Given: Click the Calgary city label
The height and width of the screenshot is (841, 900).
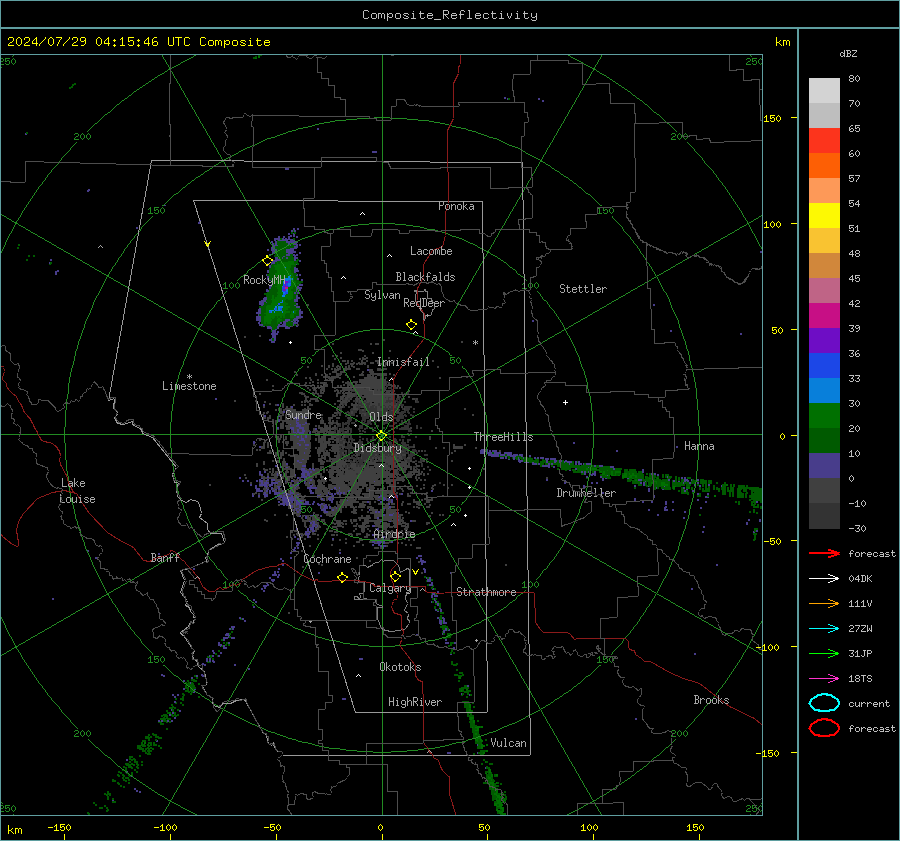Looking at the screenshot, I should tap(390, 588).
